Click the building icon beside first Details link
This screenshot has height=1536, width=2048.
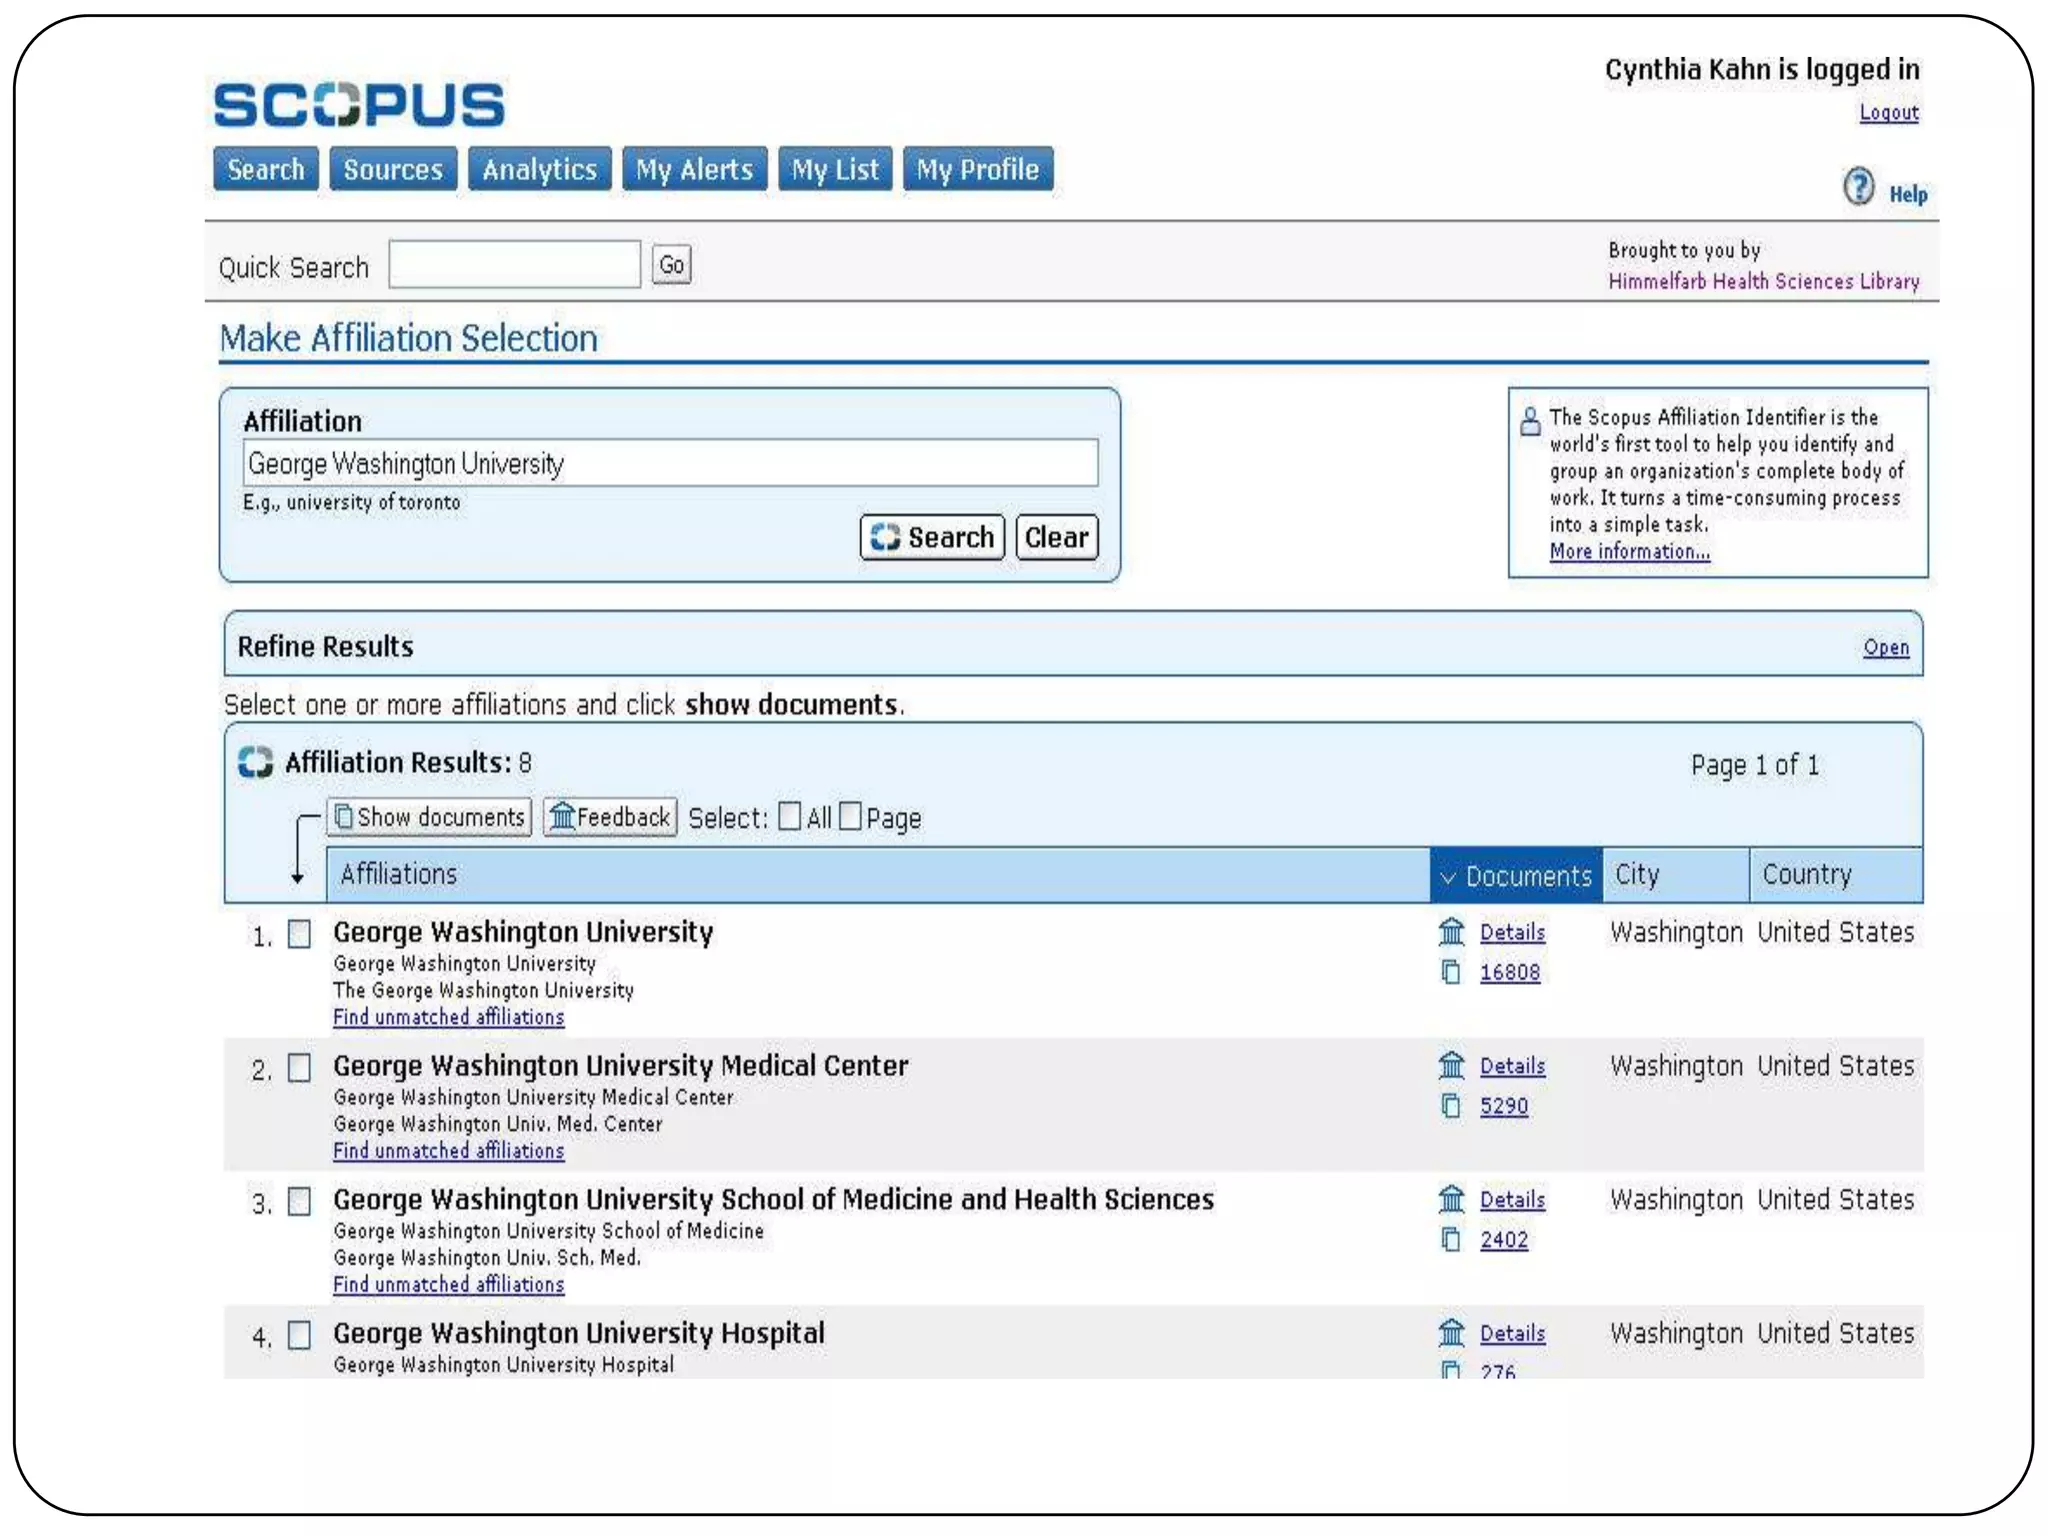click(x=1451, y=932)
